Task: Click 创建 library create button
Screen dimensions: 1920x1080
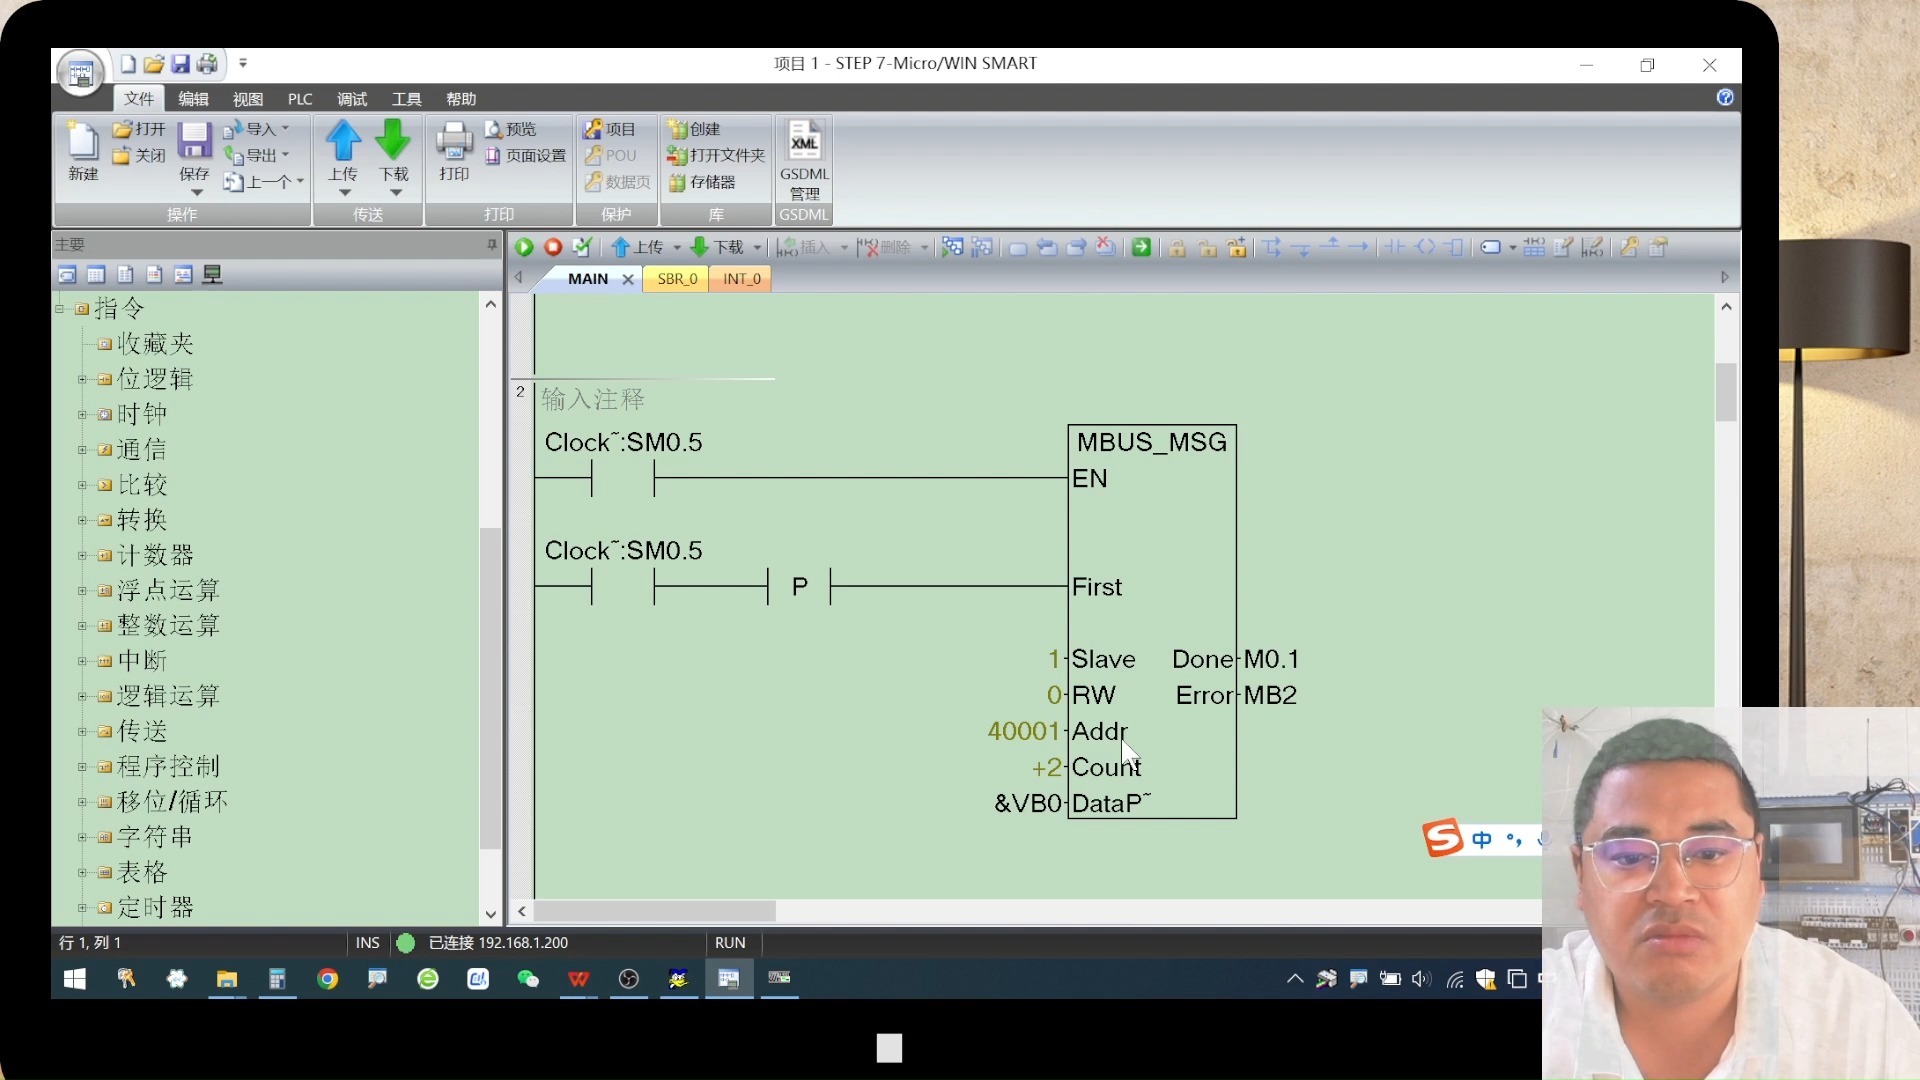Action: (x=694, y=129)
